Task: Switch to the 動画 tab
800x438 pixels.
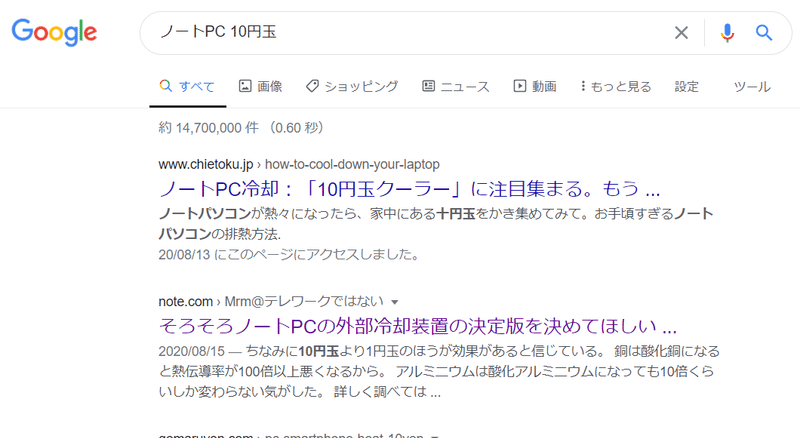Action: (535, 86)
